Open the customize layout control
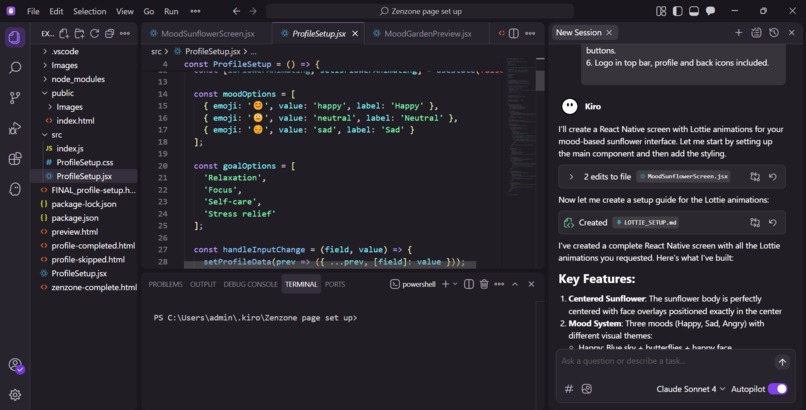 (x=661, y=11)
